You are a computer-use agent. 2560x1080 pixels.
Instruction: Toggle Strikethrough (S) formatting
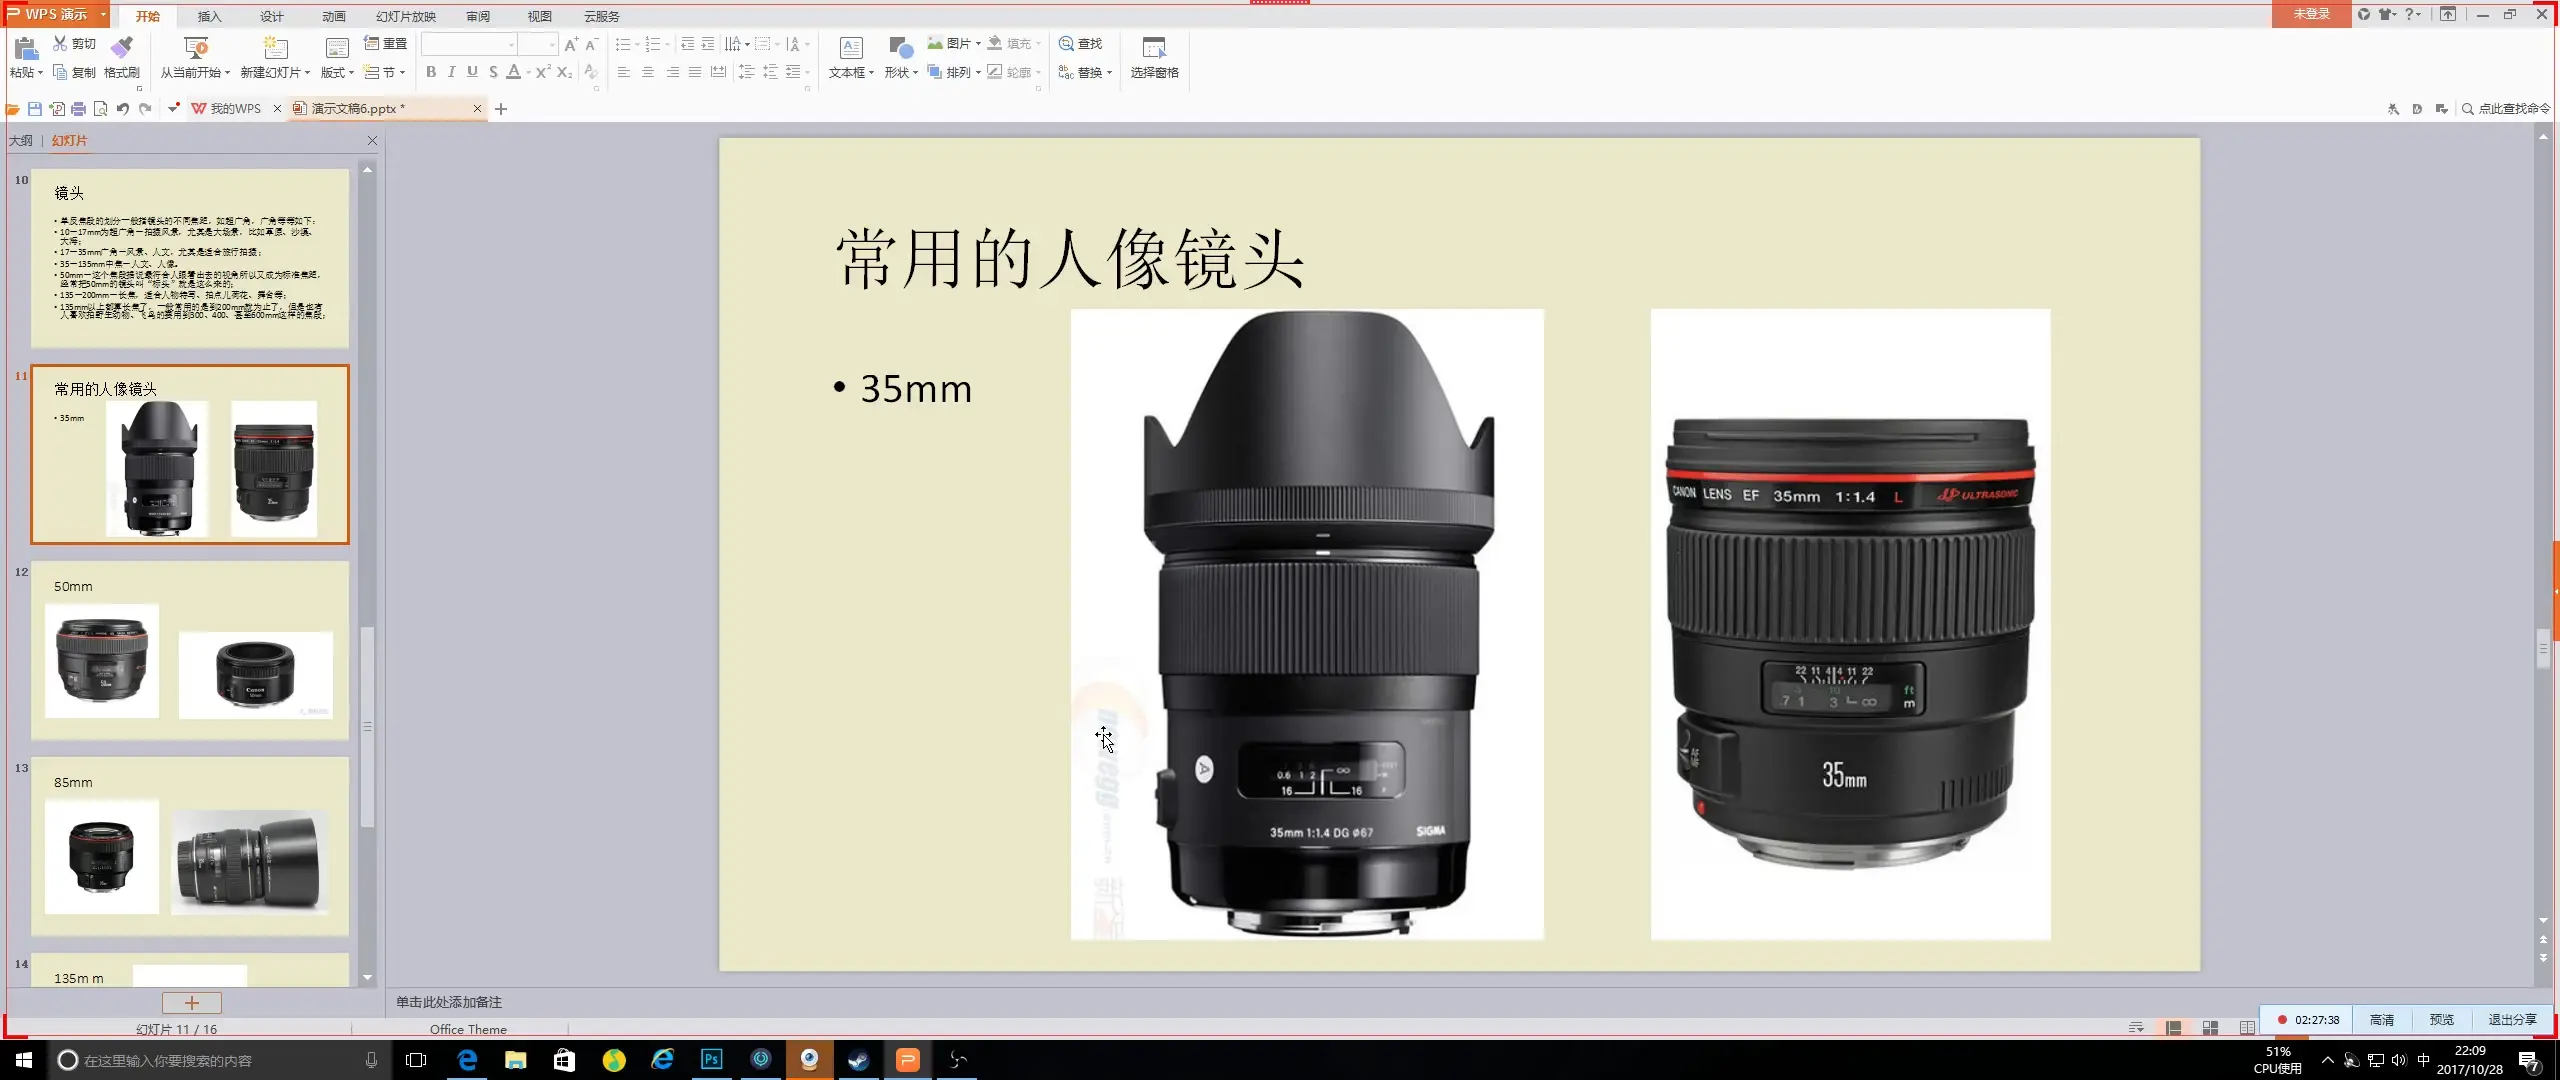click(x=493, y=72)
